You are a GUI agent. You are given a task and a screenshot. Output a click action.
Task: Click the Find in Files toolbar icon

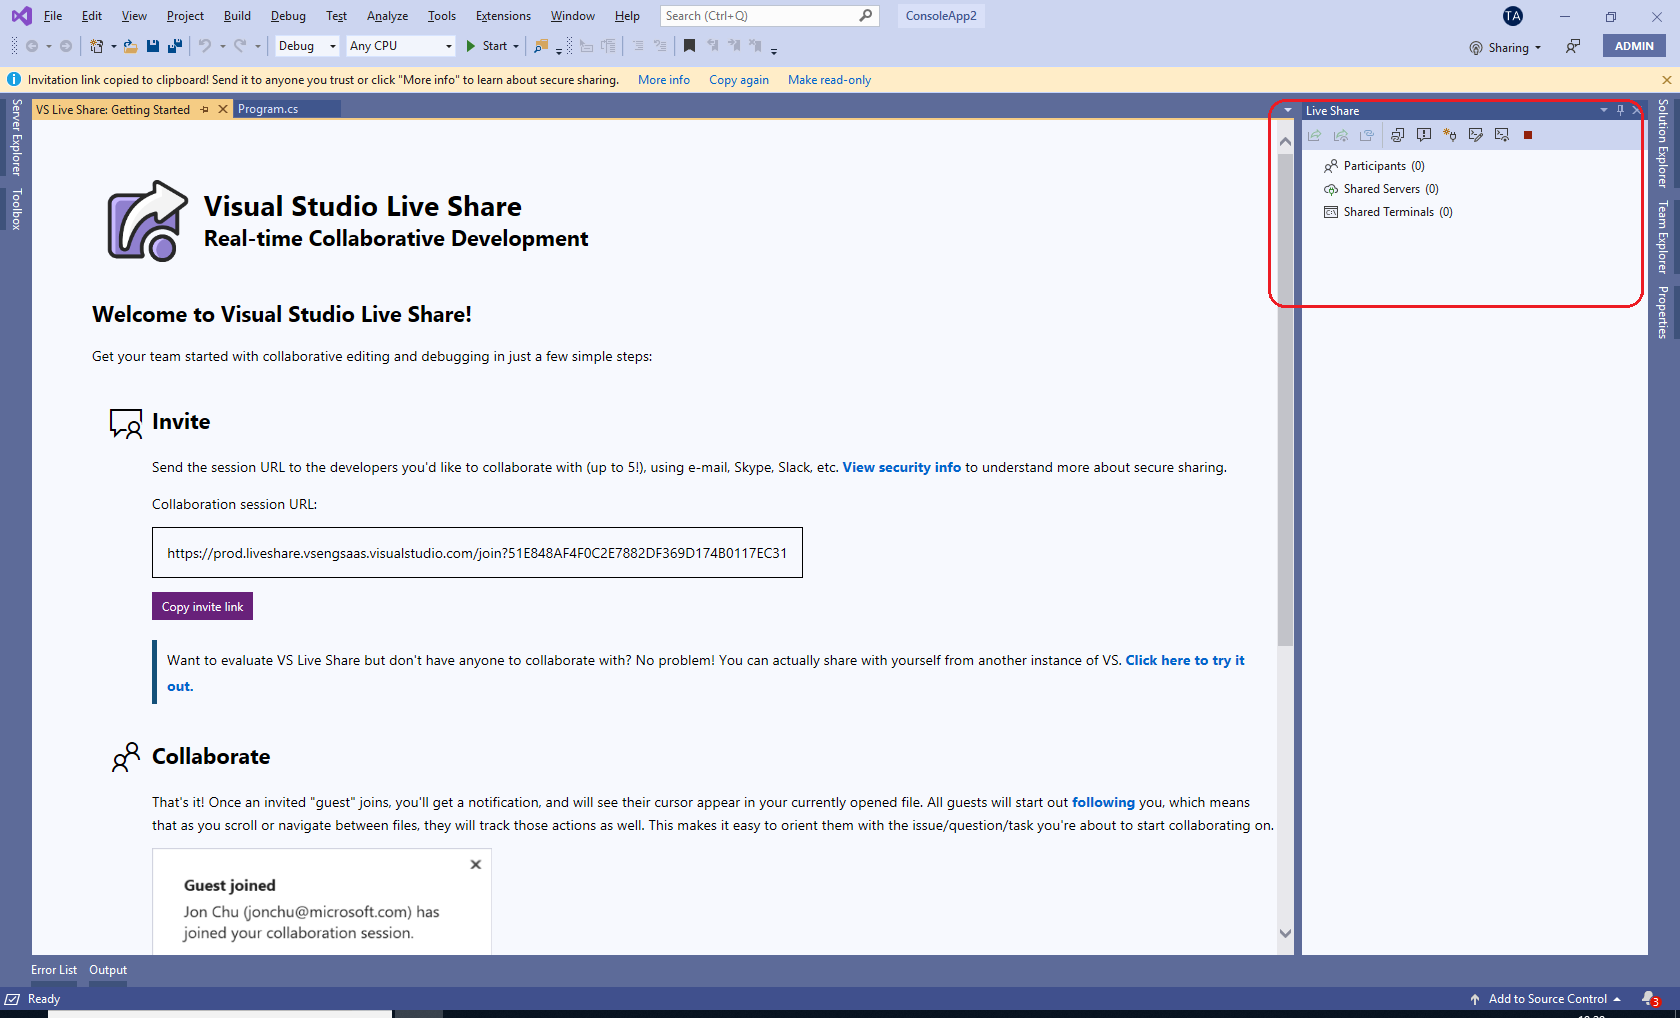click(541, 46)
